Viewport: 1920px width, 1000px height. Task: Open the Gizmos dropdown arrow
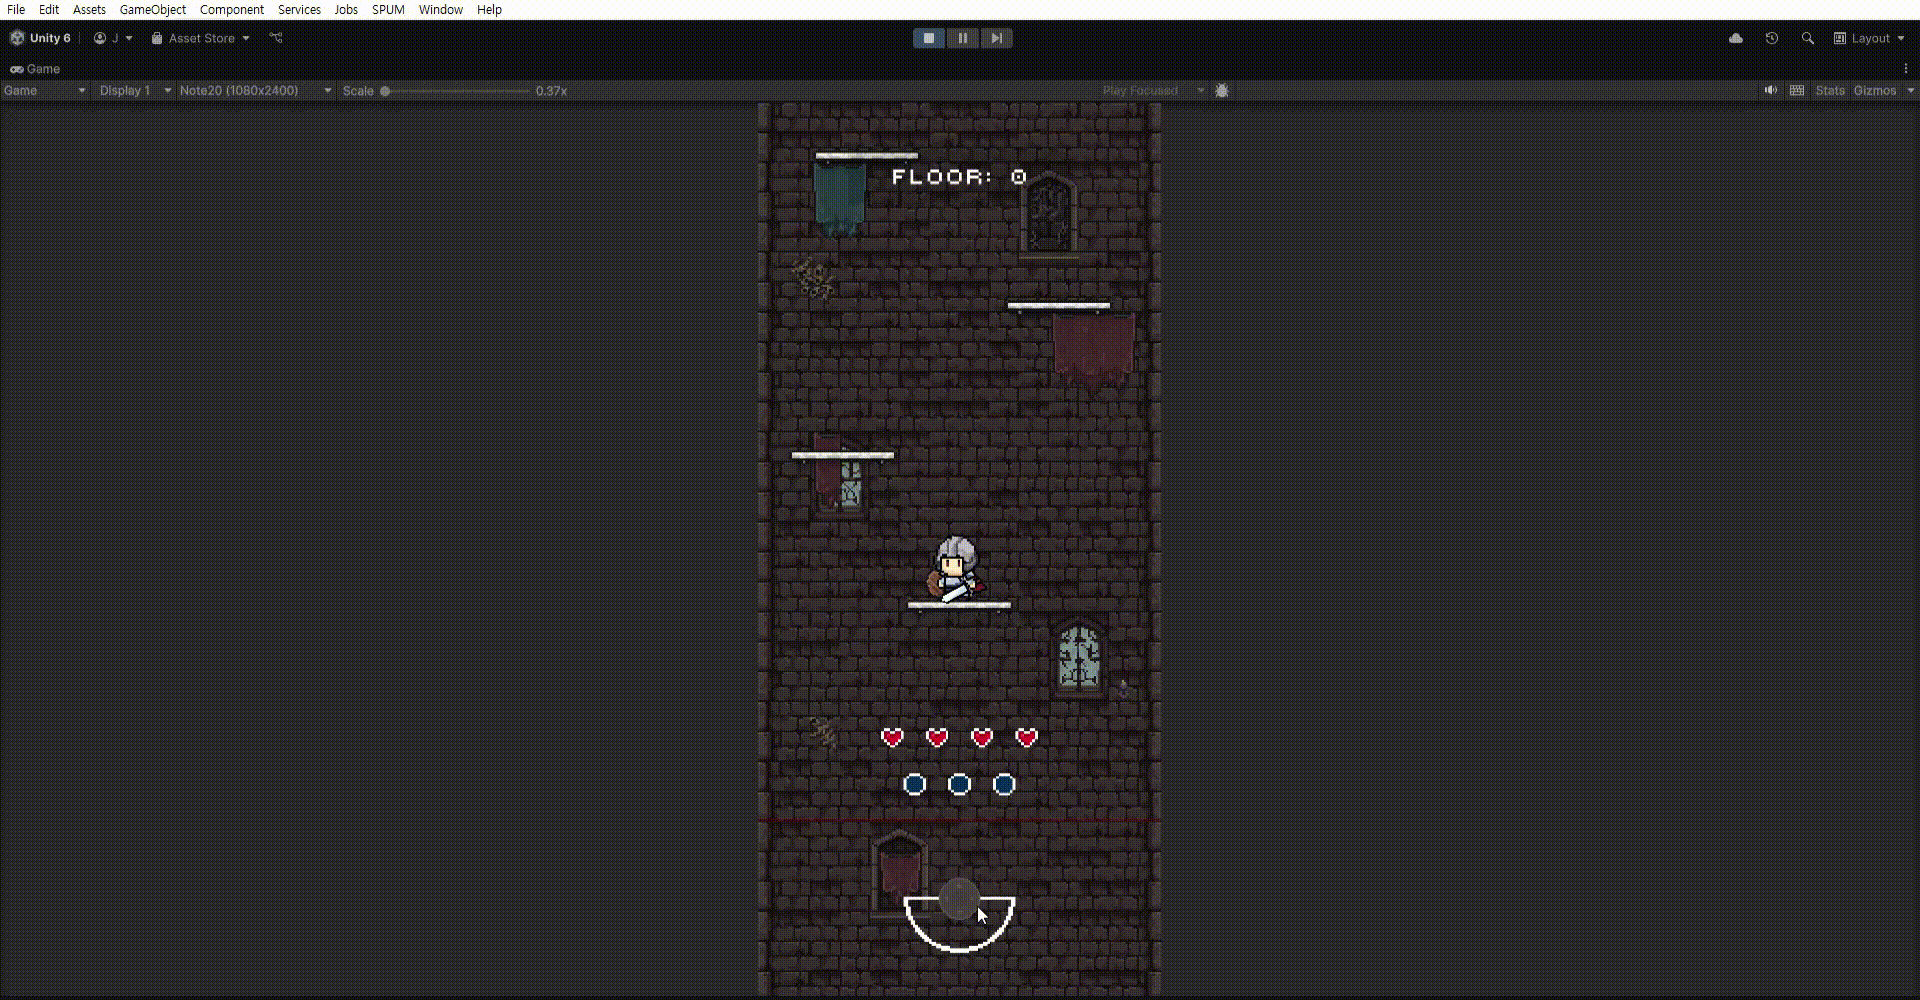click(1910, 90)
